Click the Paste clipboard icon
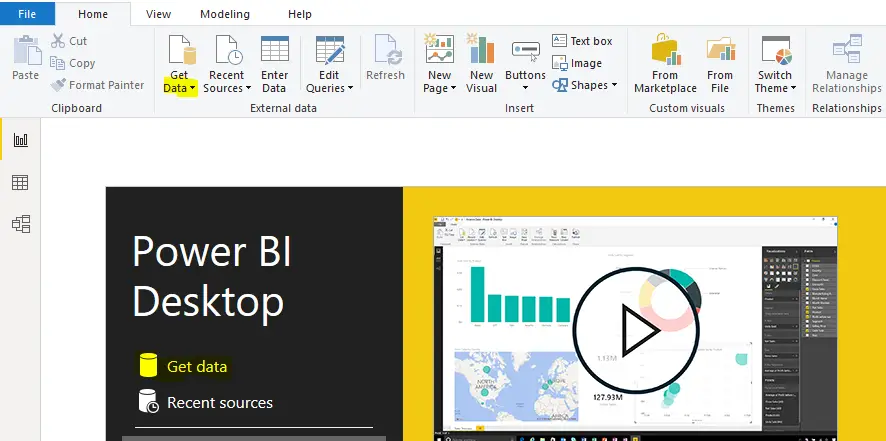The height and width of the screenshot is (441, 886). point(26,50)
